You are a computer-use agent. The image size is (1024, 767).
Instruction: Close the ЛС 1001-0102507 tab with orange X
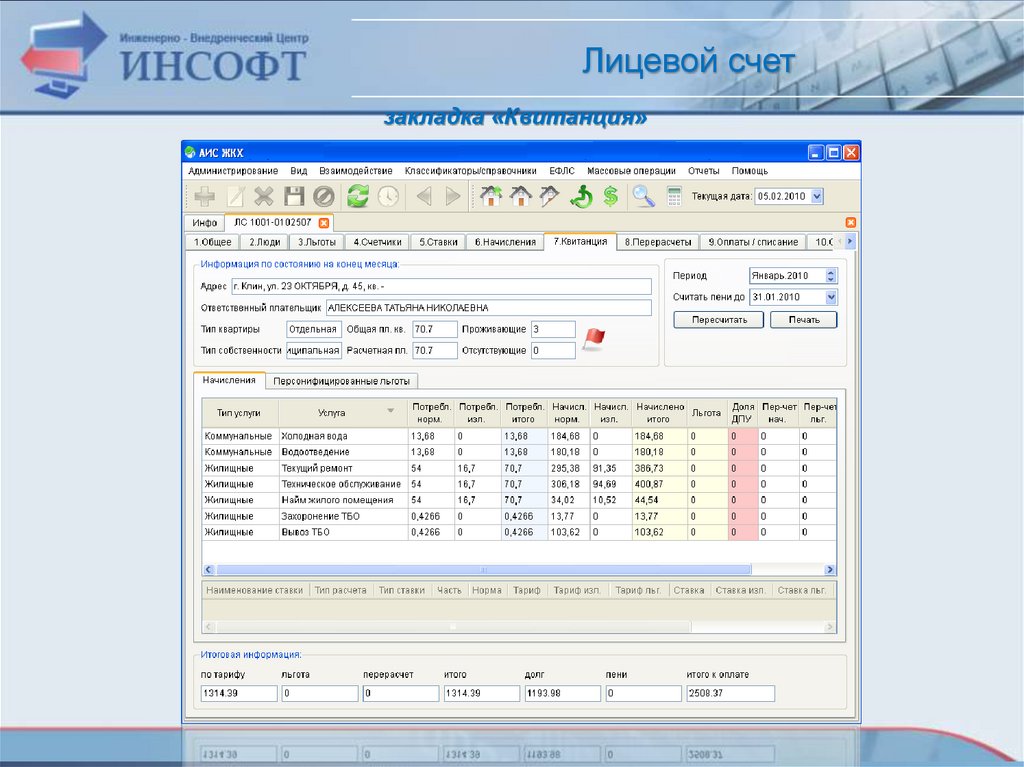pos(323,223)
